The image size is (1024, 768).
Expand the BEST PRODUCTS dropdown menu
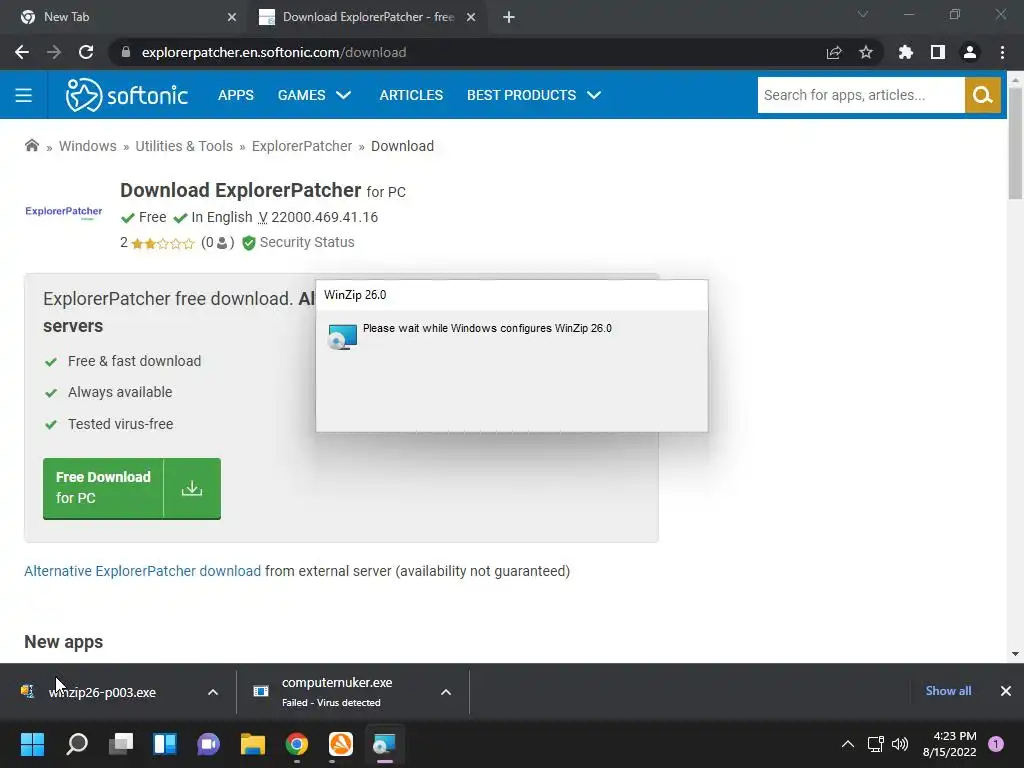[x=534, y=95]
